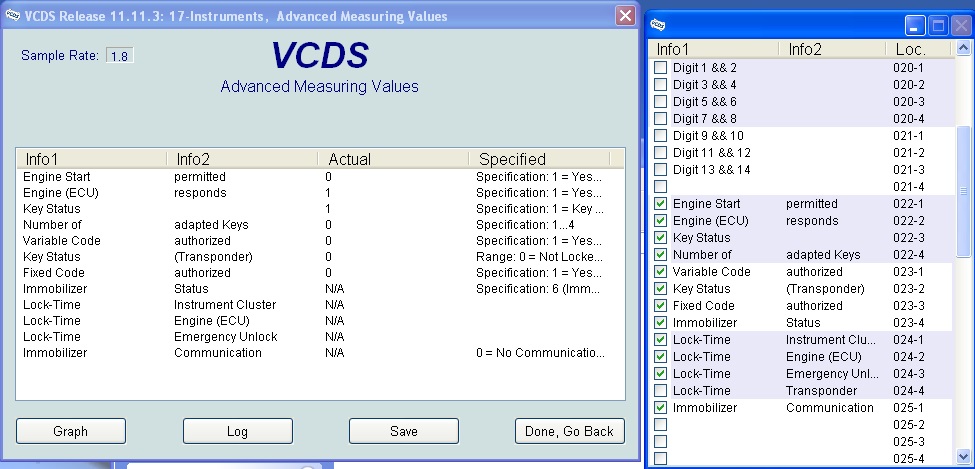Image resolution: width=975 pixels, height=469 pixels.
Task: Select Immobilizer Status table row
Action: (320, 289)
